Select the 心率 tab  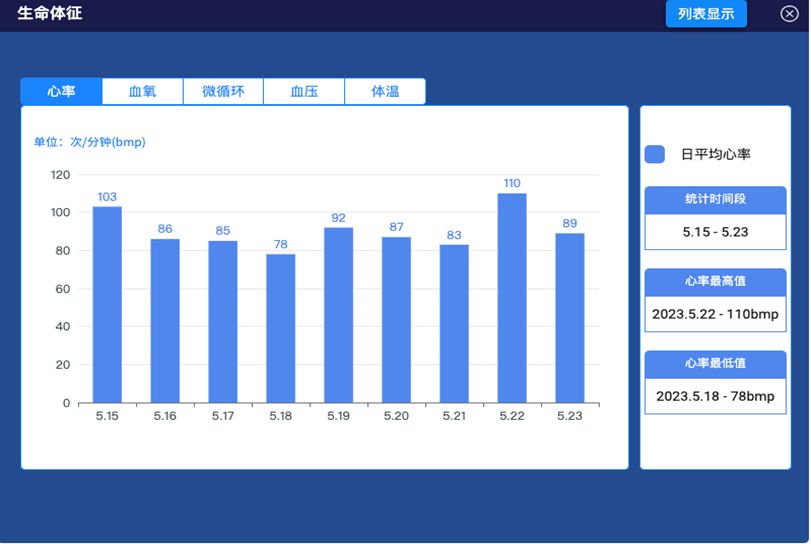(x=62, y=92)
